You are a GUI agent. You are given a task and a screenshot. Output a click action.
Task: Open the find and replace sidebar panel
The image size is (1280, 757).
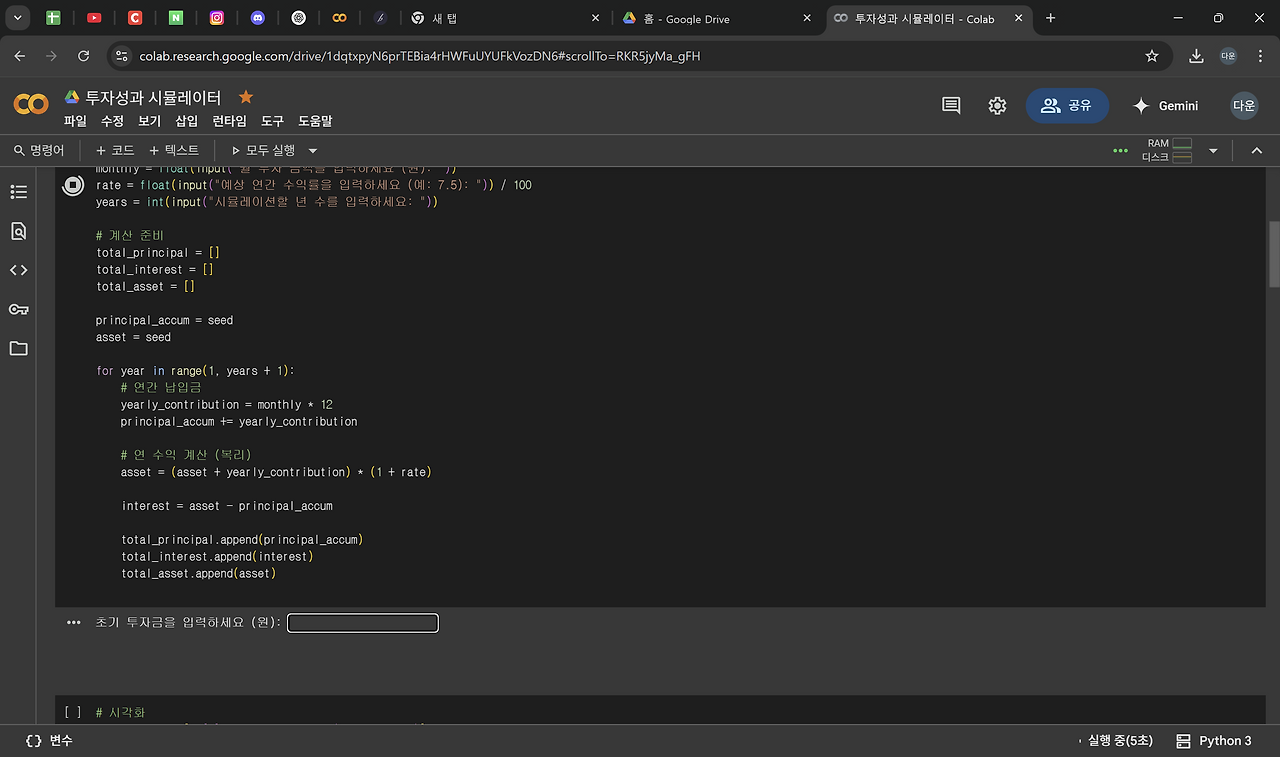18,231
